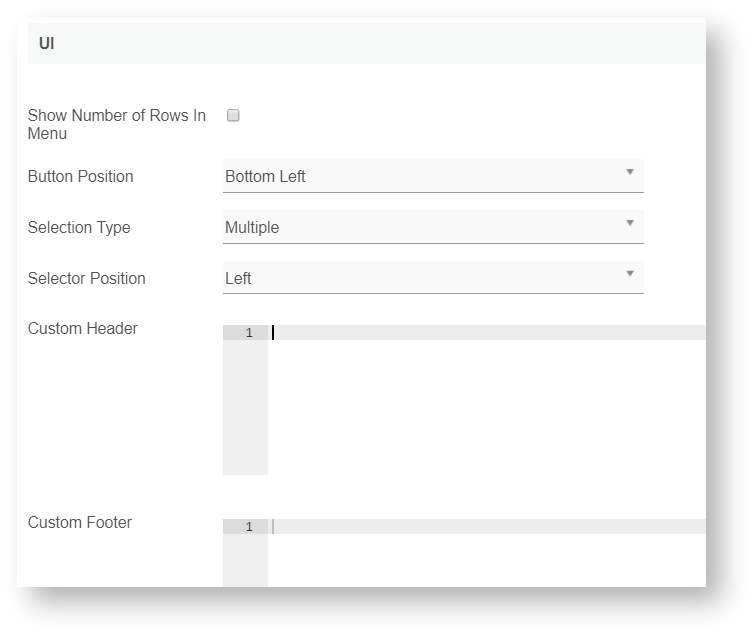Click the arrow icon of Selection Type dropdown

click(x=630, y=223)
